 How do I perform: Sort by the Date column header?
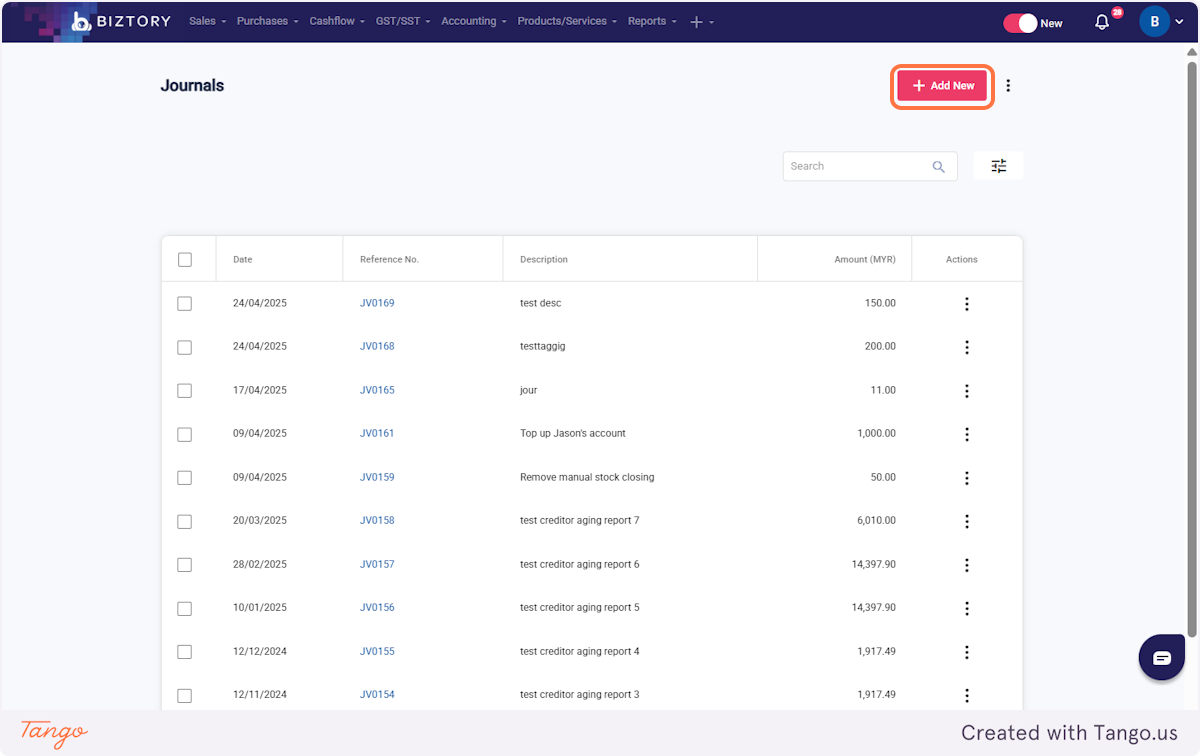[x=242, y=259]
